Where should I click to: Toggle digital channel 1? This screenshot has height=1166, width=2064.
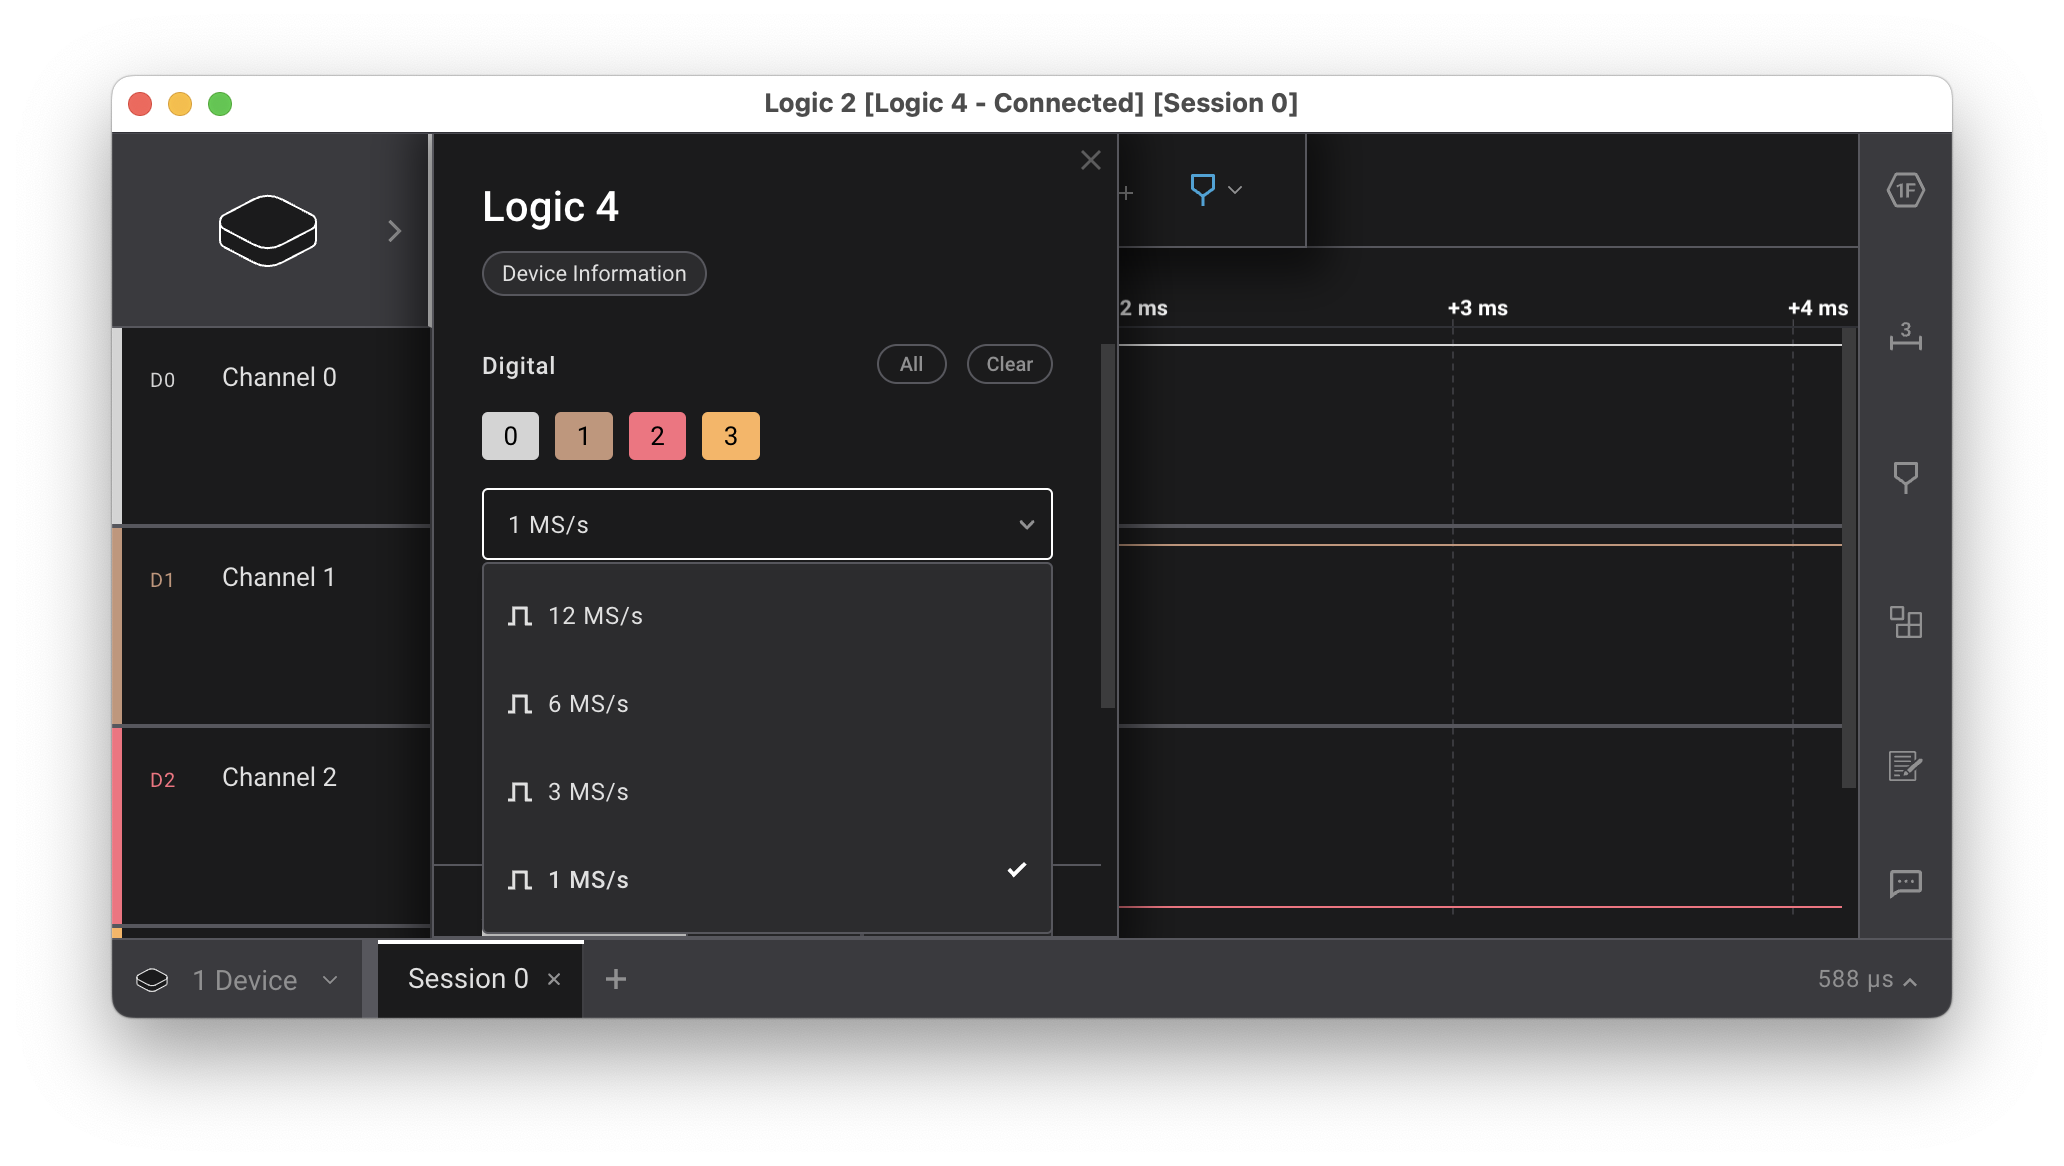point(584,436)
